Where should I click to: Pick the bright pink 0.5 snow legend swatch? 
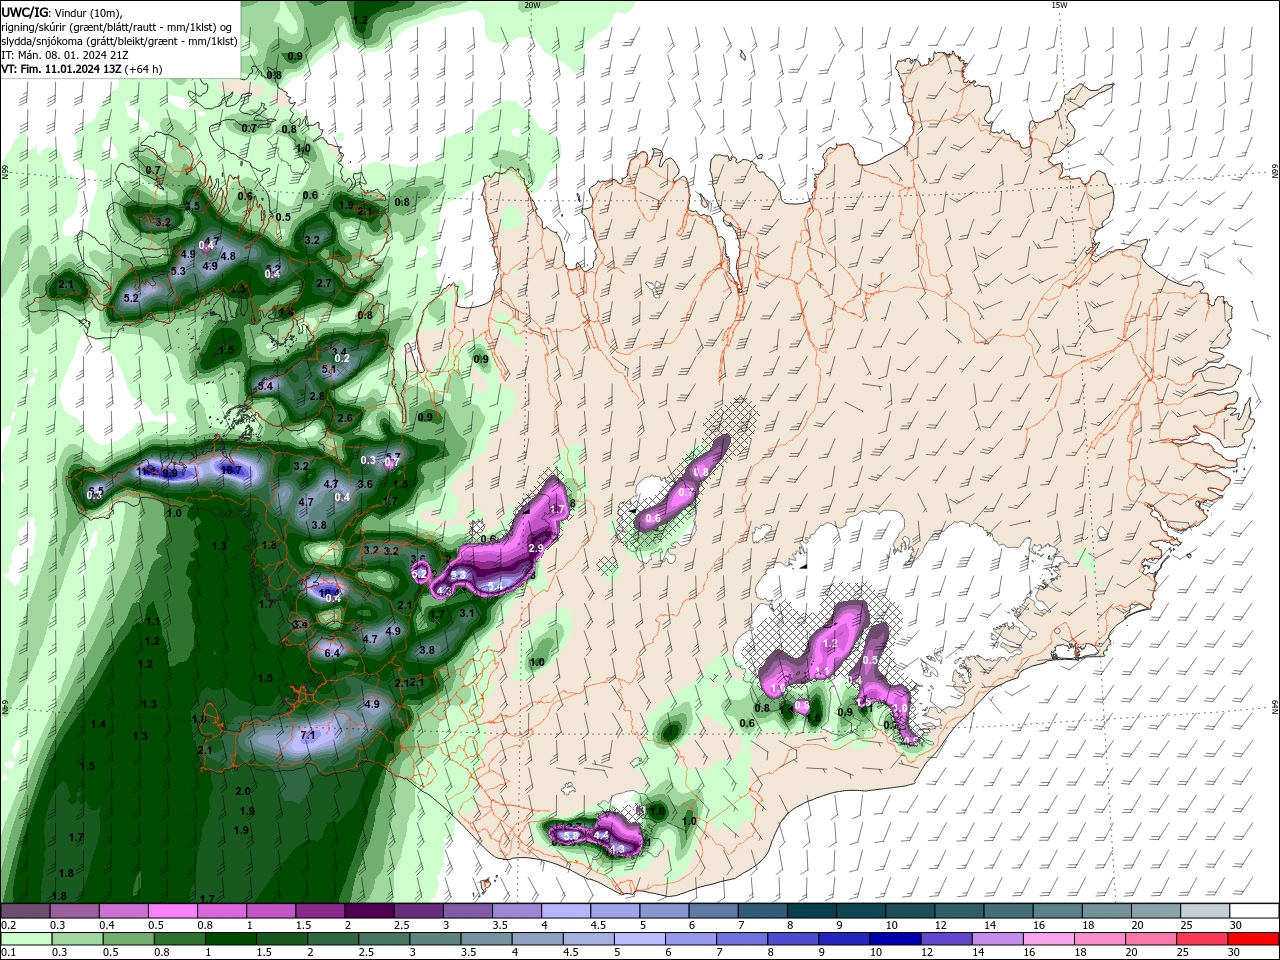tap(172, 911)
